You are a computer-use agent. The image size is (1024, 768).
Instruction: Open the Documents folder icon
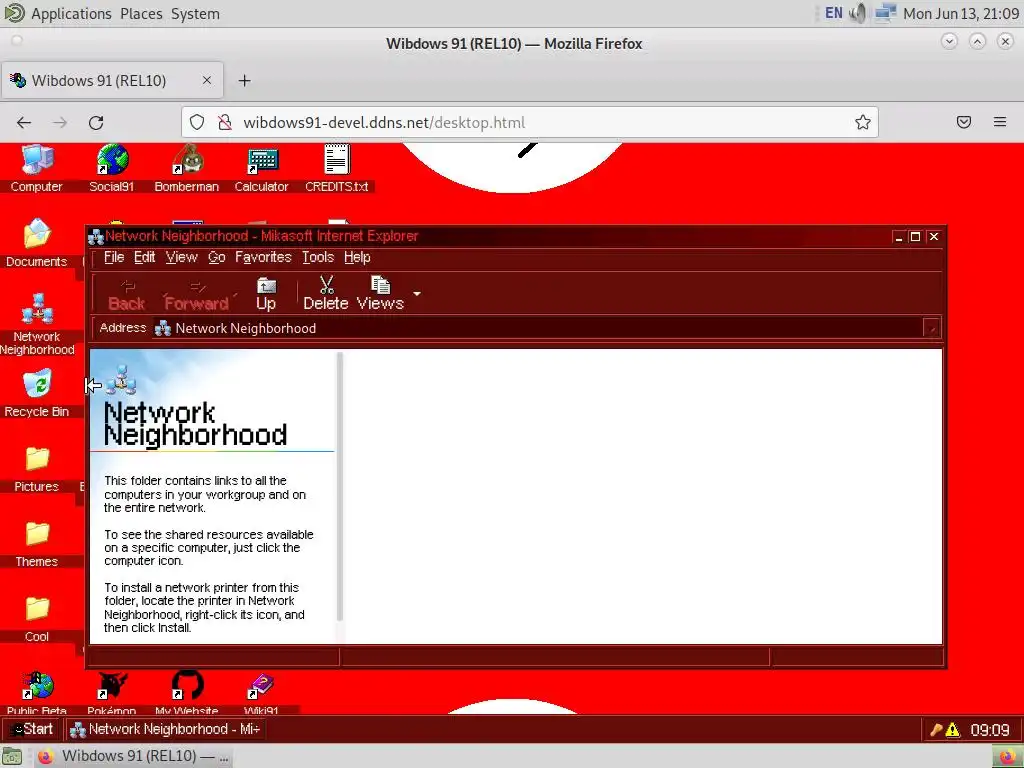pos(37,243)
